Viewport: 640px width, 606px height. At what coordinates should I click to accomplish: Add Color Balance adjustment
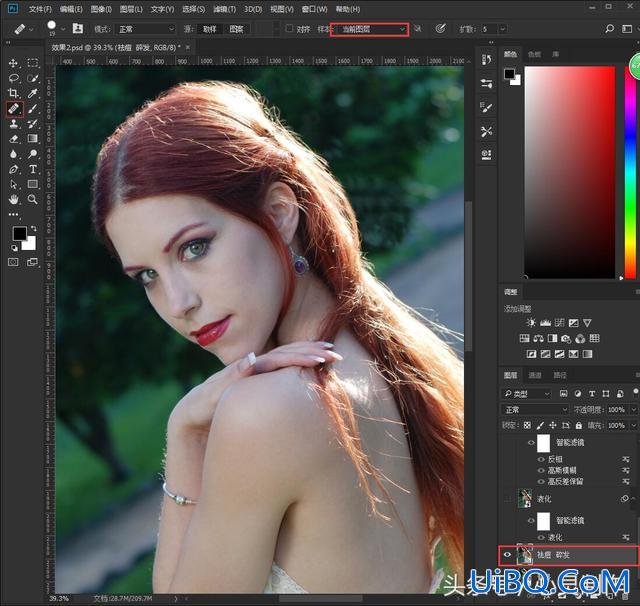[x=538, y=338]
